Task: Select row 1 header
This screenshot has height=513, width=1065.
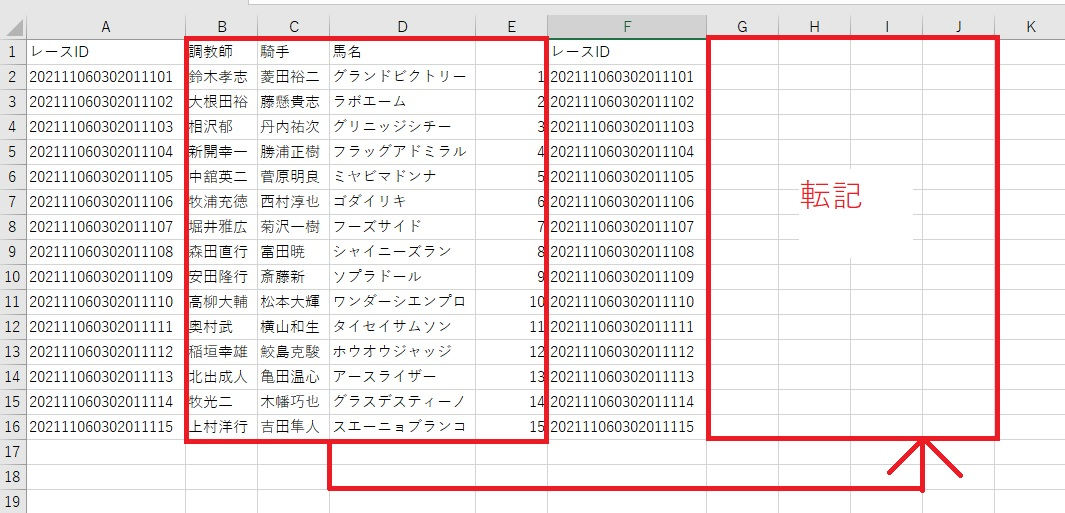Action: (13, 52)
